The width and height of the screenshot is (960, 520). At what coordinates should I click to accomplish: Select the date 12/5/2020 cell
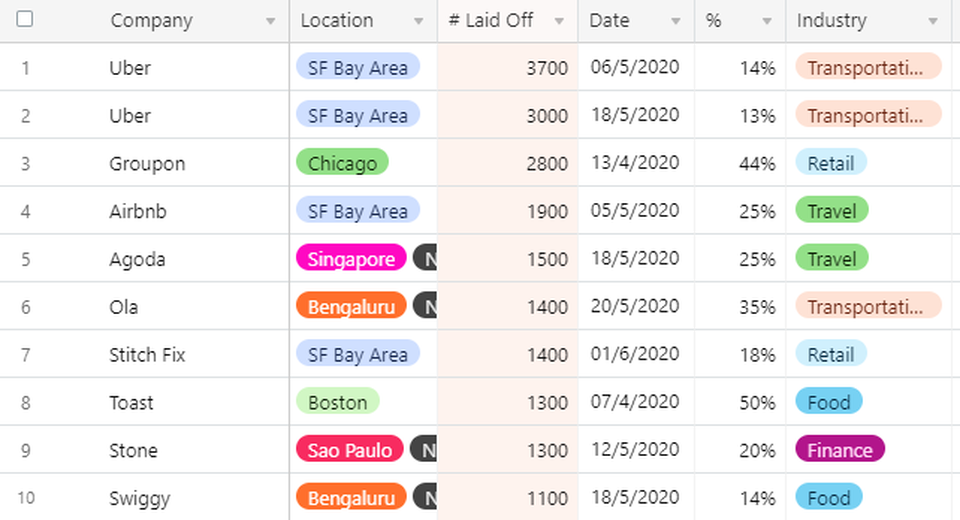[636, 449]
